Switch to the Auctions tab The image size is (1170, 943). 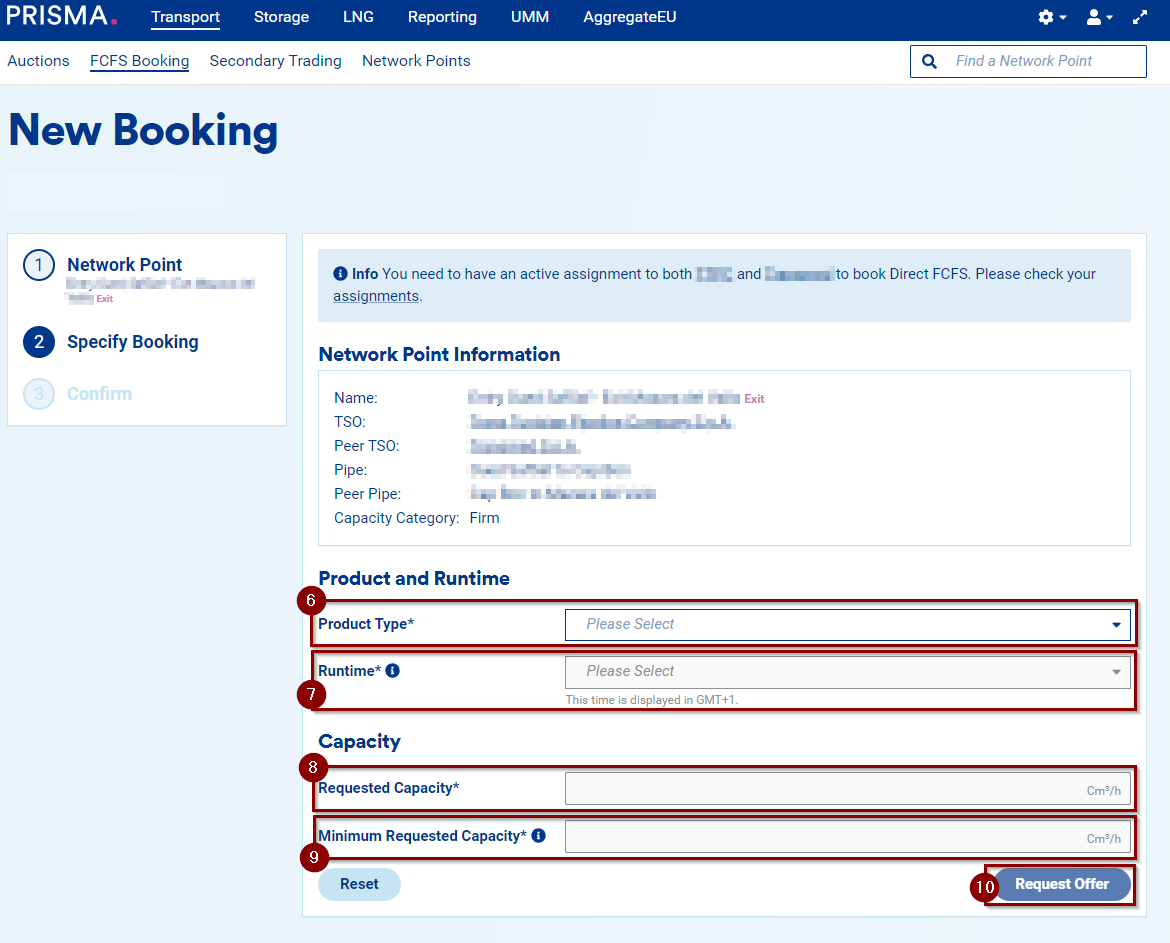tap(38, 61)
